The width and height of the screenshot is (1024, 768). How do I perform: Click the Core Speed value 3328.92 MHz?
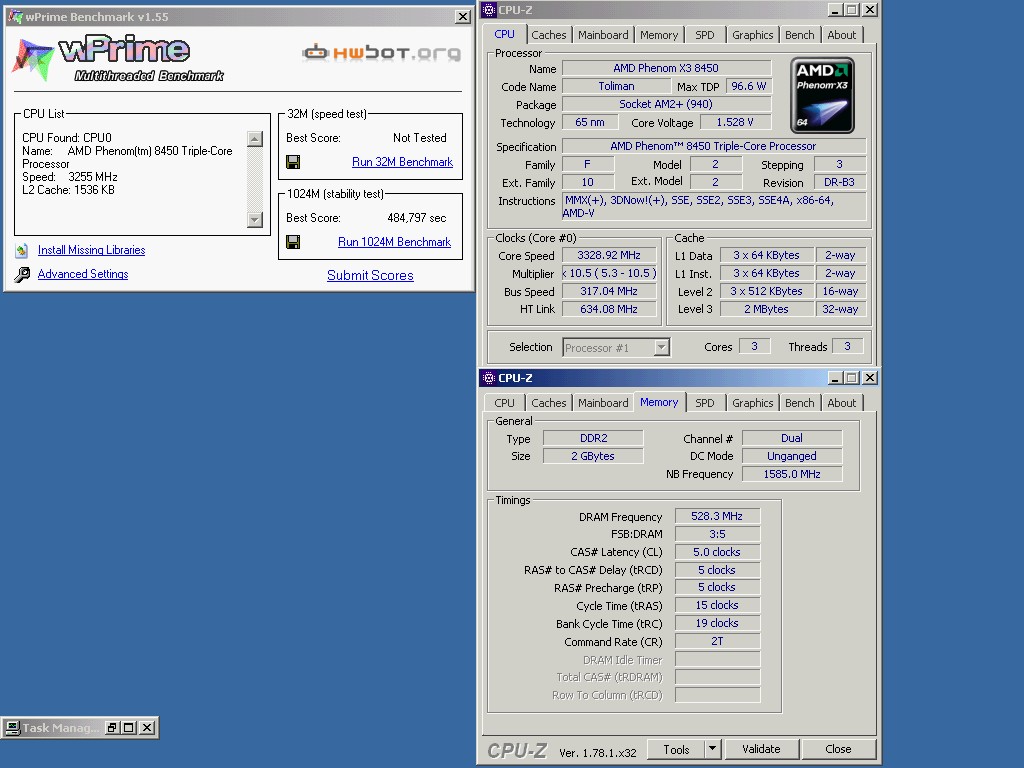(x=609, y=255)
